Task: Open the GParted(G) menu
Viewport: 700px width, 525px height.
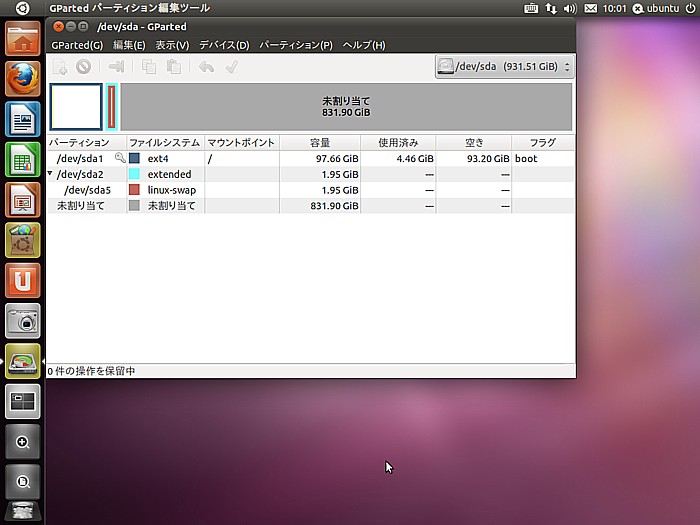Action: [77, 45]
